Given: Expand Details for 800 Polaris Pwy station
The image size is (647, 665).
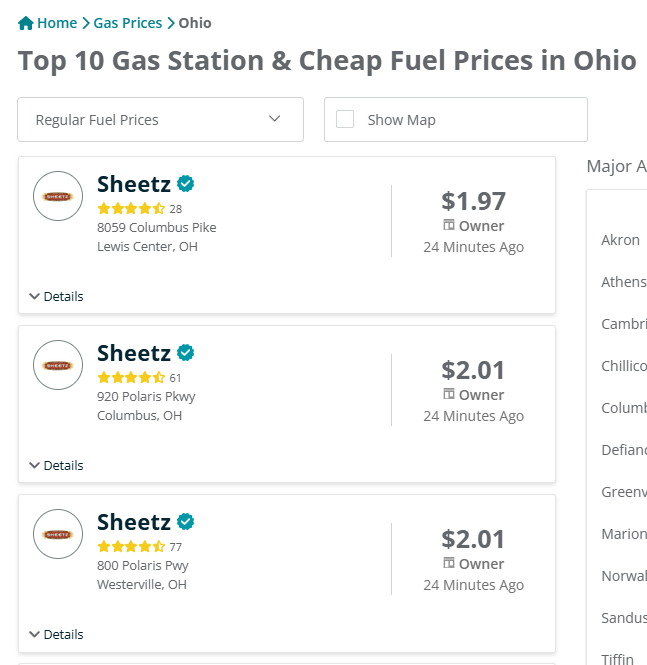Looking at the screenshot, I should tap(56, 634).
